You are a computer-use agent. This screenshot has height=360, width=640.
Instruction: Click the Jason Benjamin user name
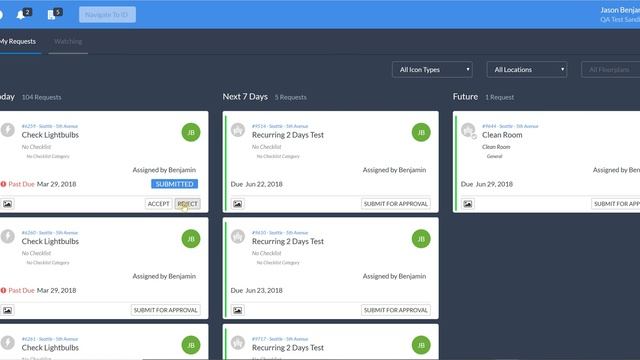(x=620, y=10)
